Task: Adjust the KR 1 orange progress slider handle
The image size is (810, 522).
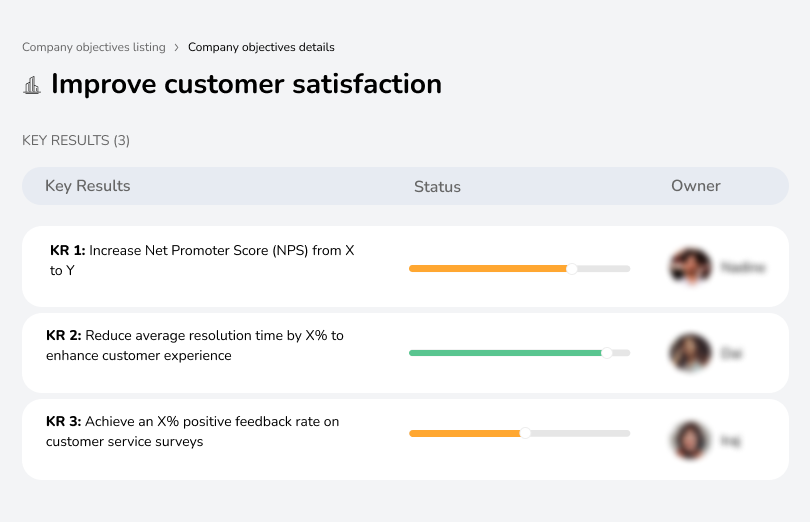Action: pos(571,269)
